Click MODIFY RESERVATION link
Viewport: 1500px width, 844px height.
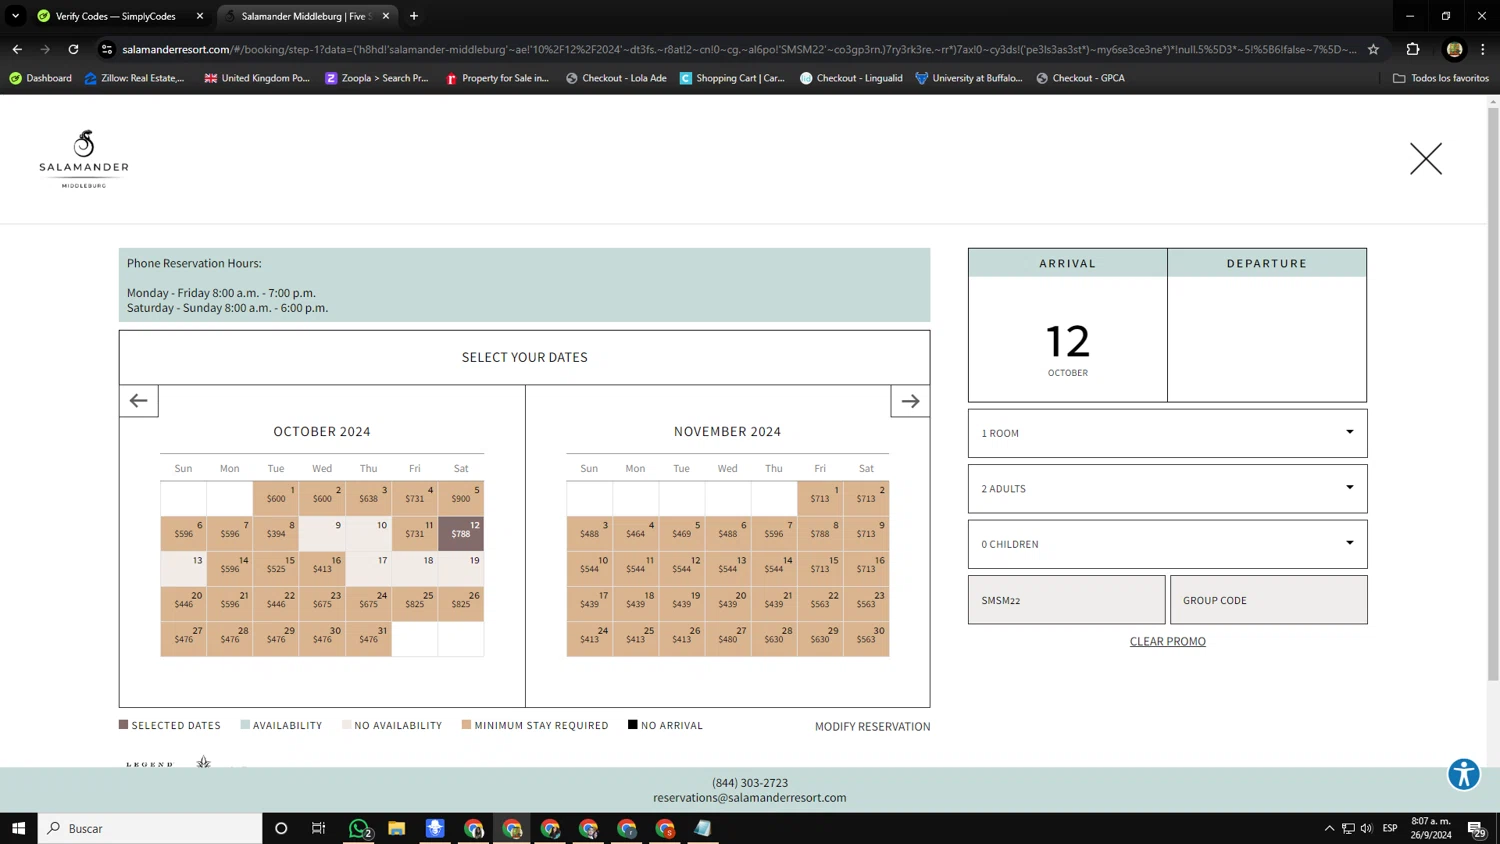872,726
